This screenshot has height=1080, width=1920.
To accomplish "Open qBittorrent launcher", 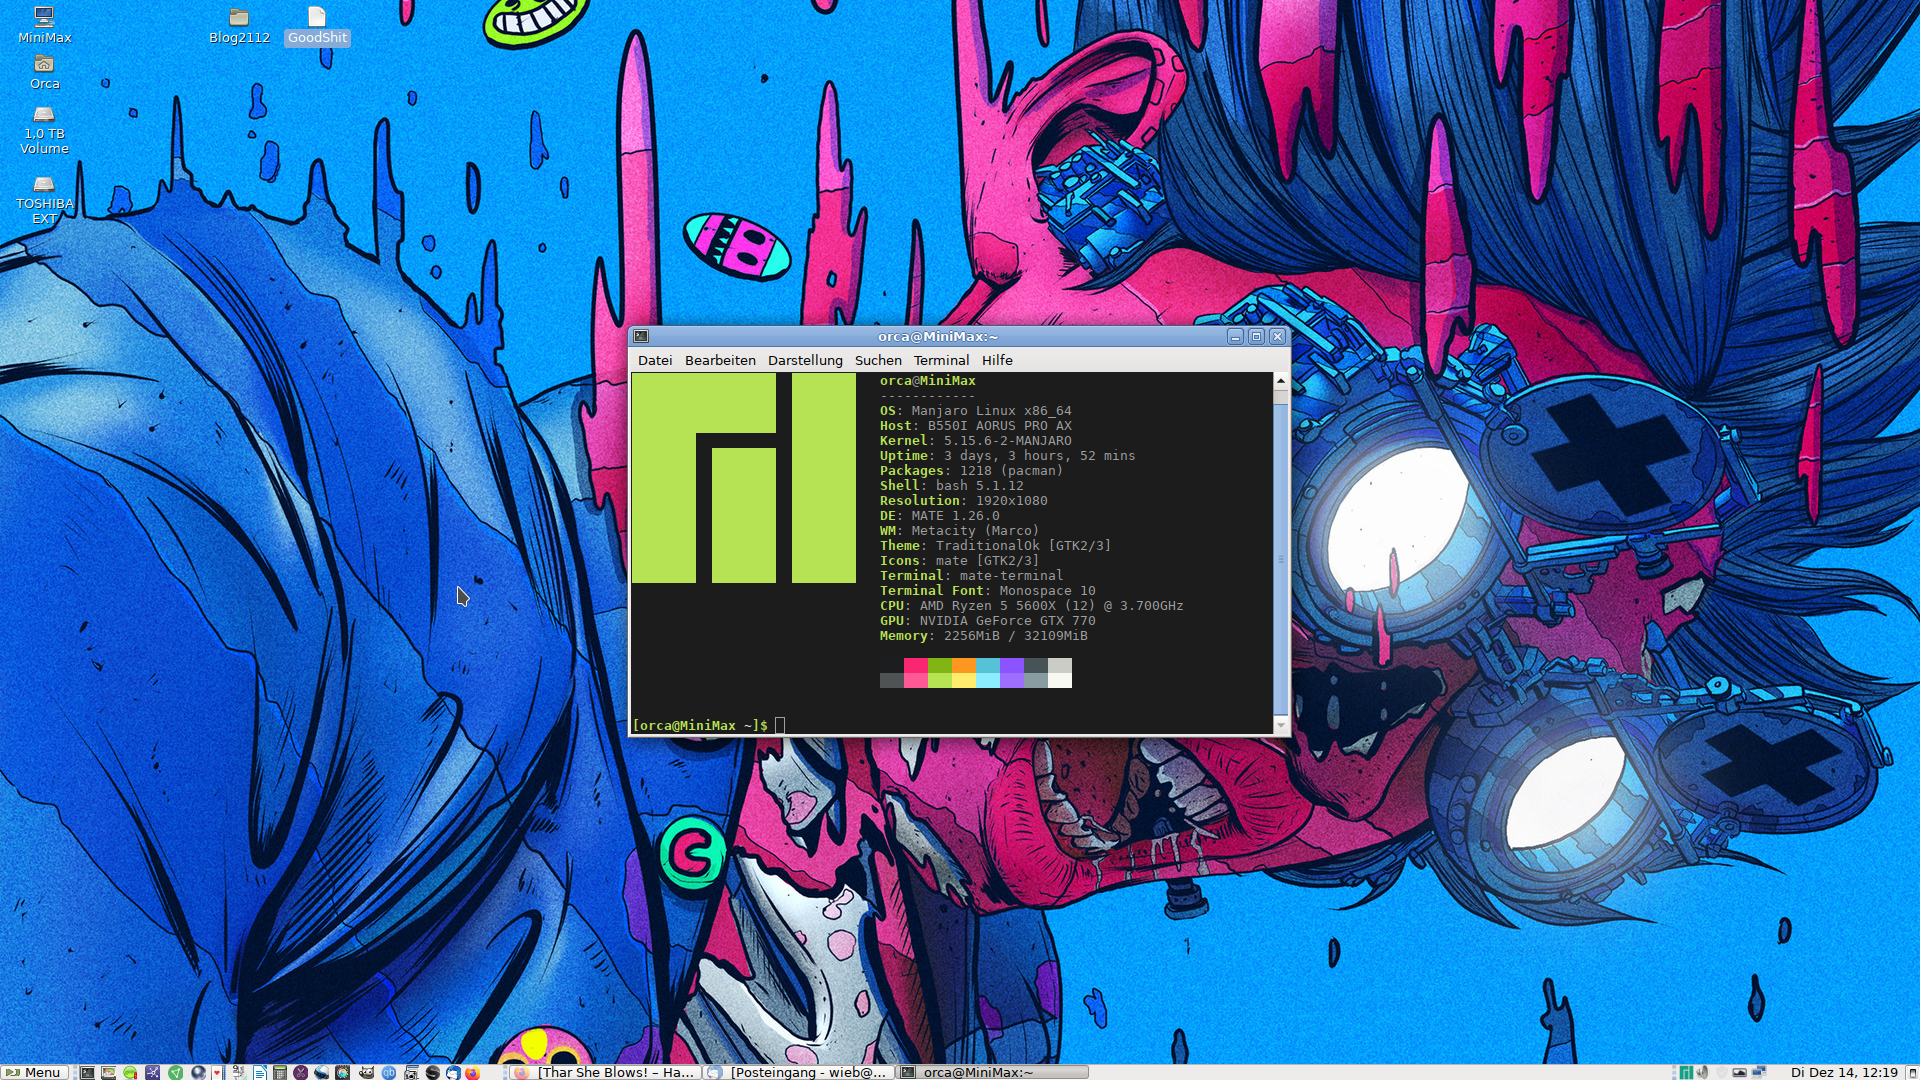I will tap(389, 1072).
